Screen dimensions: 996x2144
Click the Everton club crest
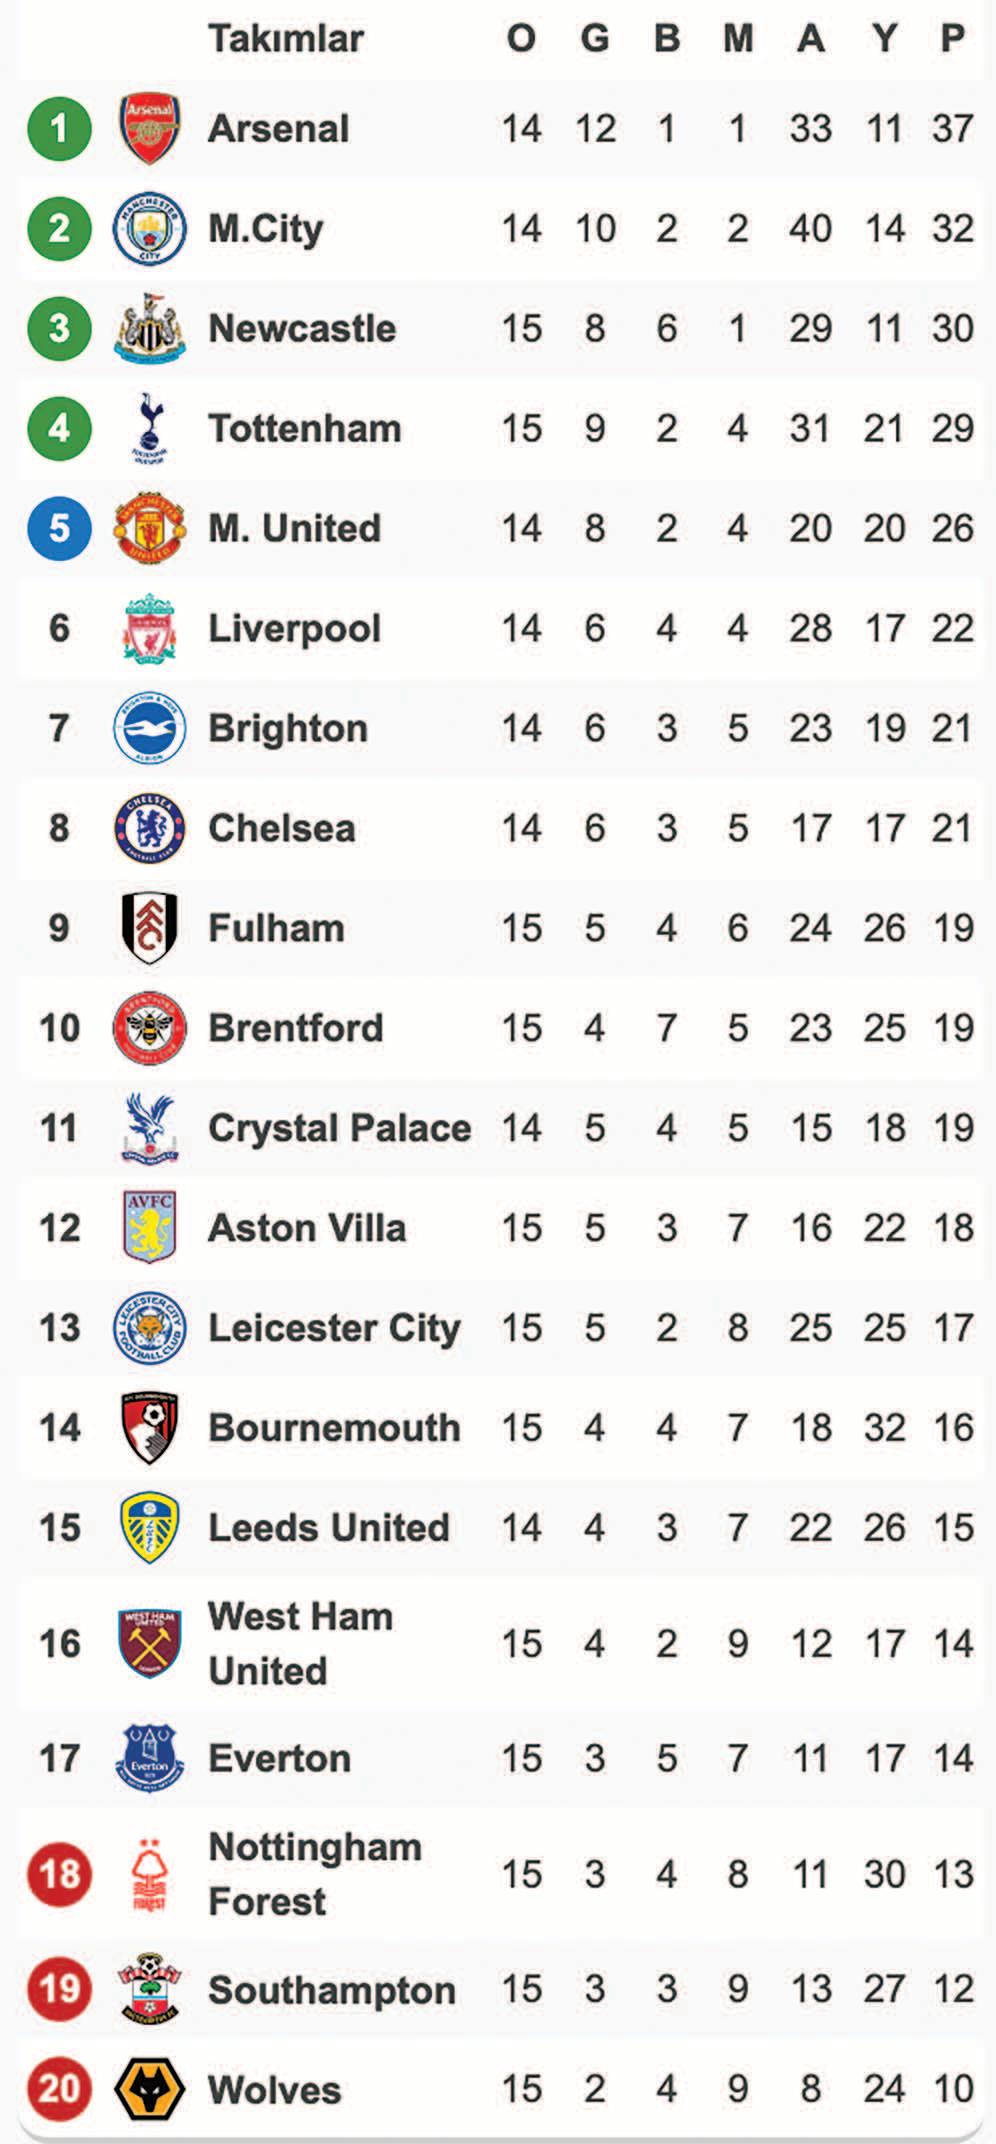point(149,1758)
